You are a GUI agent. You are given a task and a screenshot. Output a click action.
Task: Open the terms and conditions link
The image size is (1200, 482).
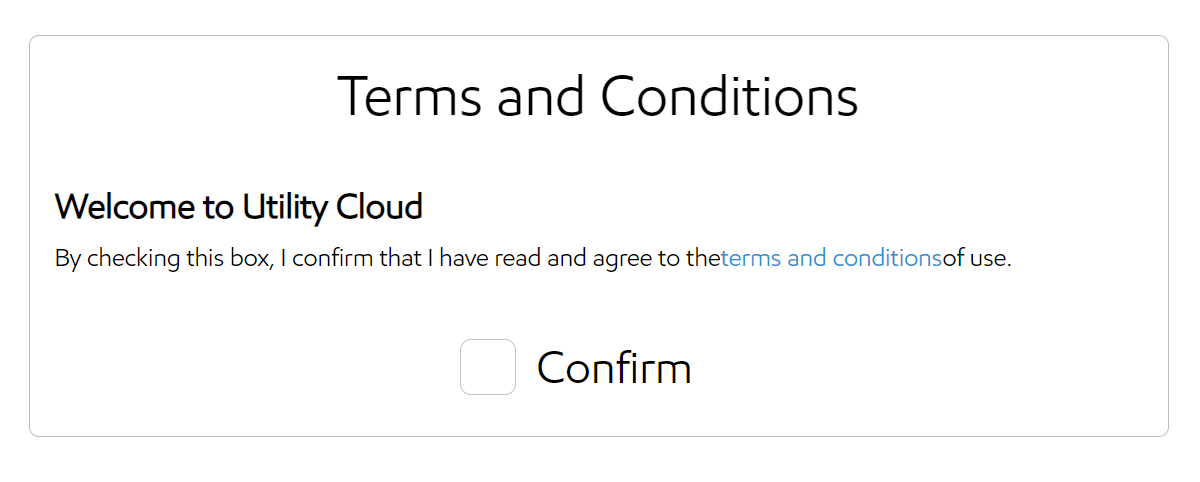[x=831, y=259]
